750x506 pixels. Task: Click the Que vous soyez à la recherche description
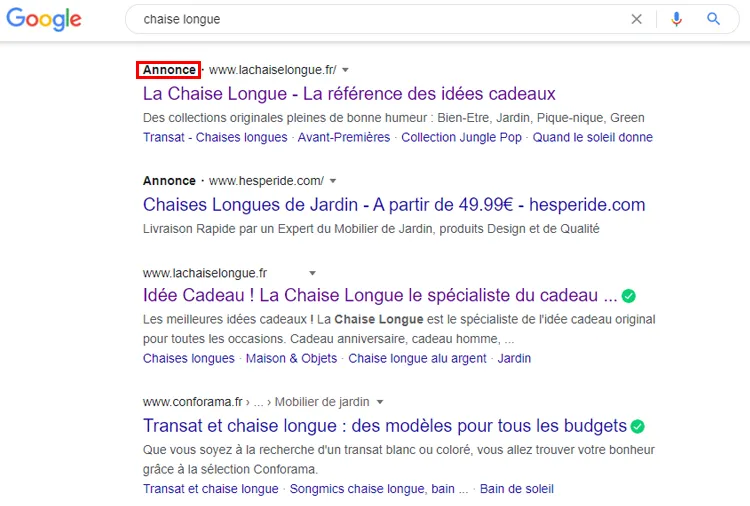(399, 460)
